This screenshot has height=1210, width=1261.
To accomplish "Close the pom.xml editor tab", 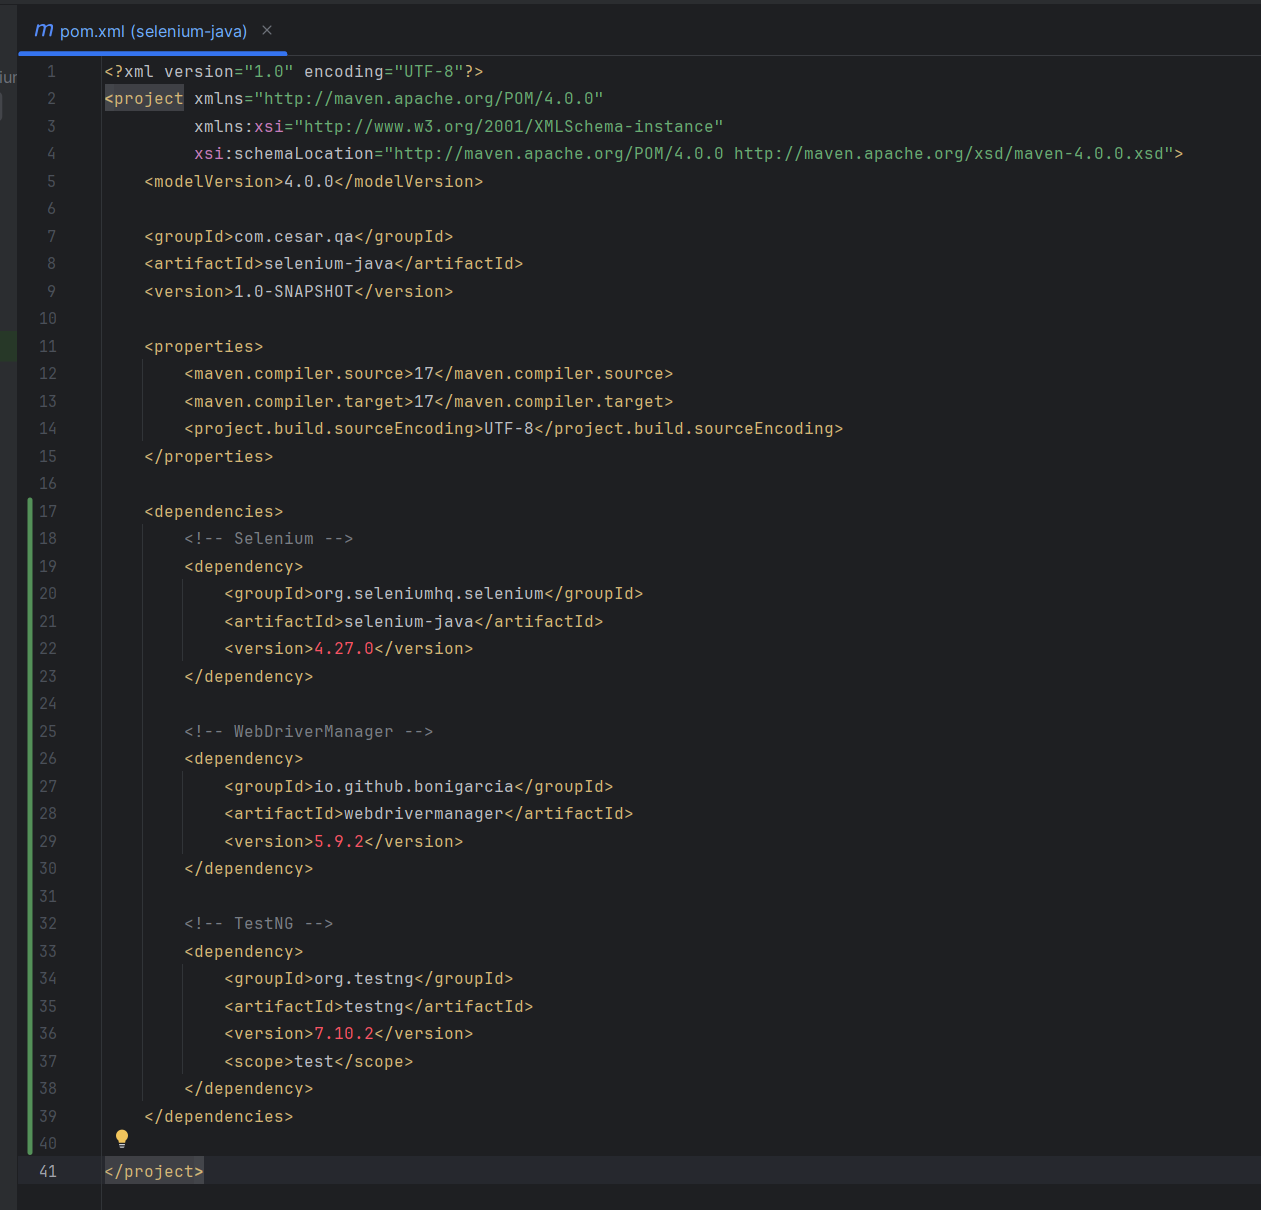I will coord(266,31).
